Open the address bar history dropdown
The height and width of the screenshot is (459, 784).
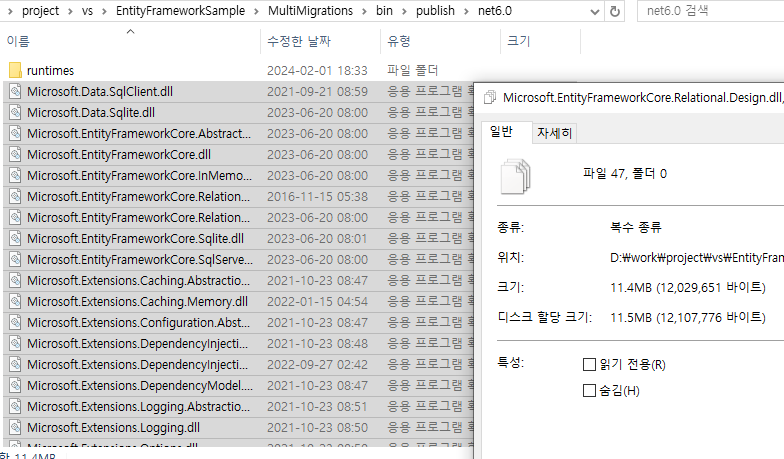point(594,12)
